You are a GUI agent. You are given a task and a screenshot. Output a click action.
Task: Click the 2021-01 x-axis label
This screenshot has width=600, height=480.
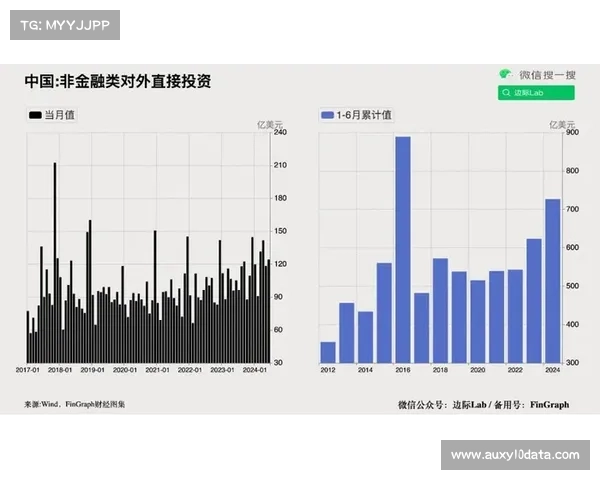coord(158,370)
